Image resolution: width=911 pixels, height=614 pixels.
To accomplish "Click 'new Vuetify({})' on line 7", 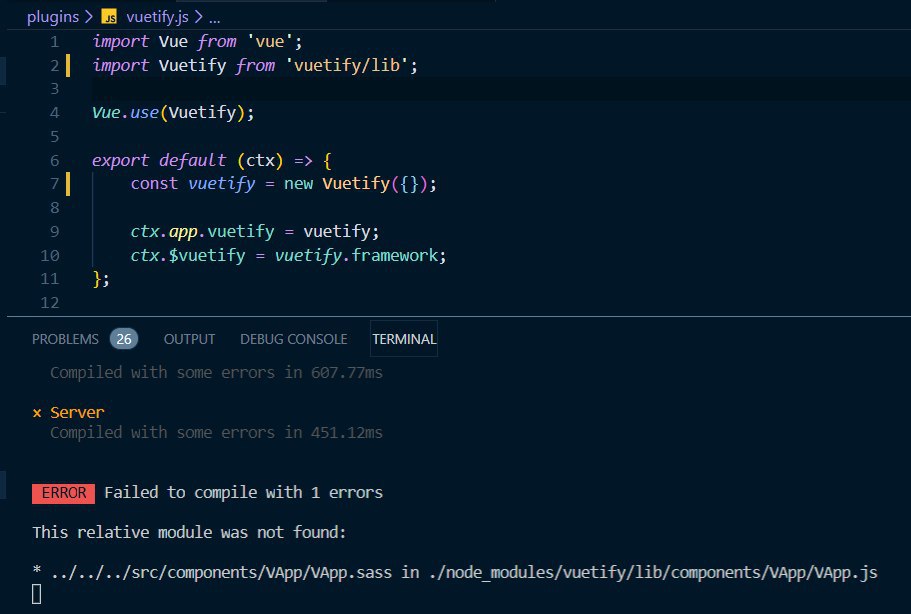I will point(356,184).
